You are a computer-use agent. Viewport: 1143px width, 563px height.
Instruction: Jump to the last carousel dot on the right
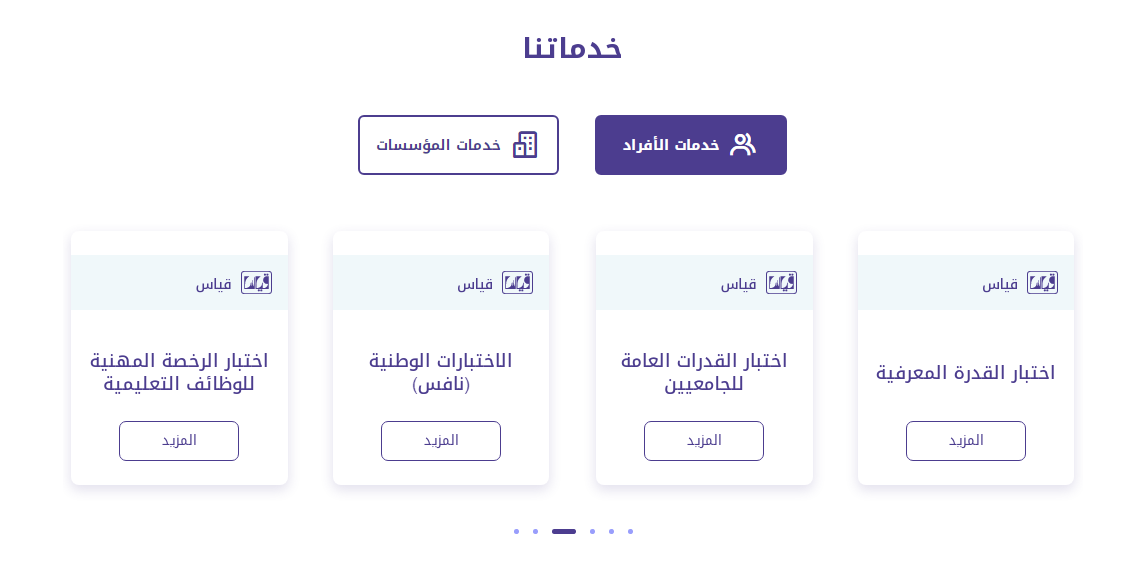click(630, 531)
